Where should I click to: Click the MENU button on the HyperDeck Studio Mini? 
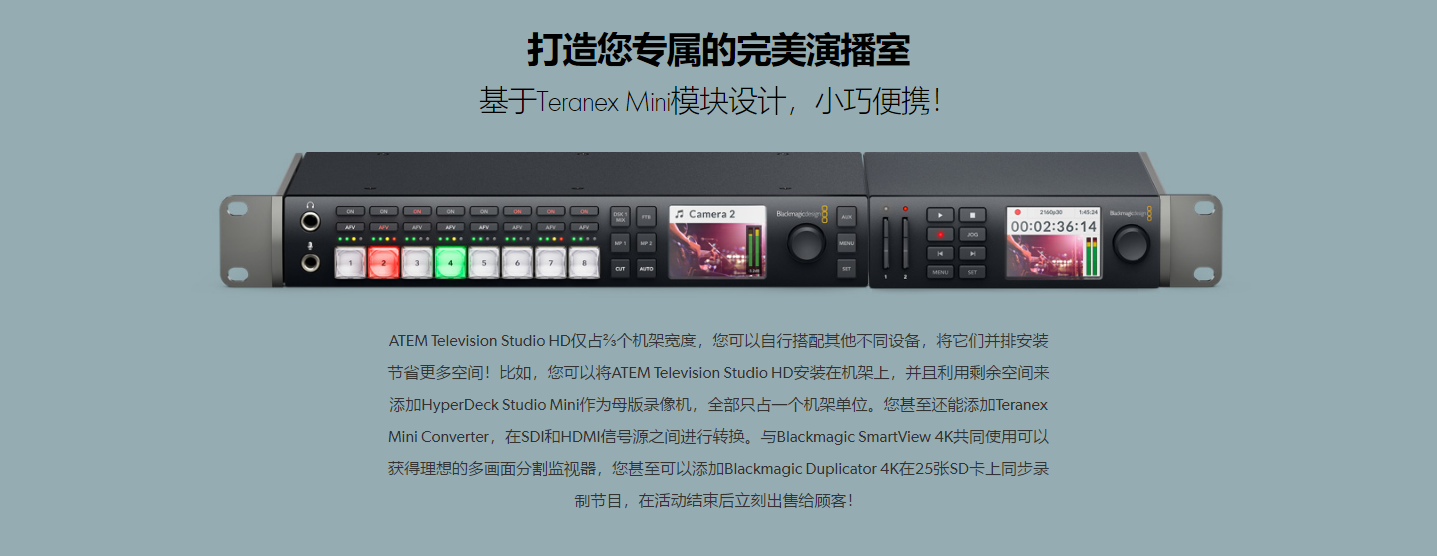click(941, 272)
